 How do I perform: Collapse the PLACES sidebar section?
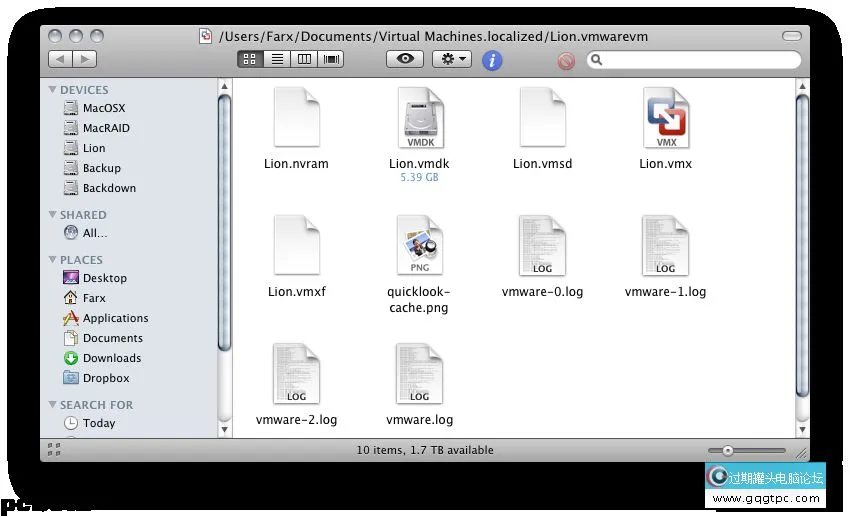click(53, 260)
